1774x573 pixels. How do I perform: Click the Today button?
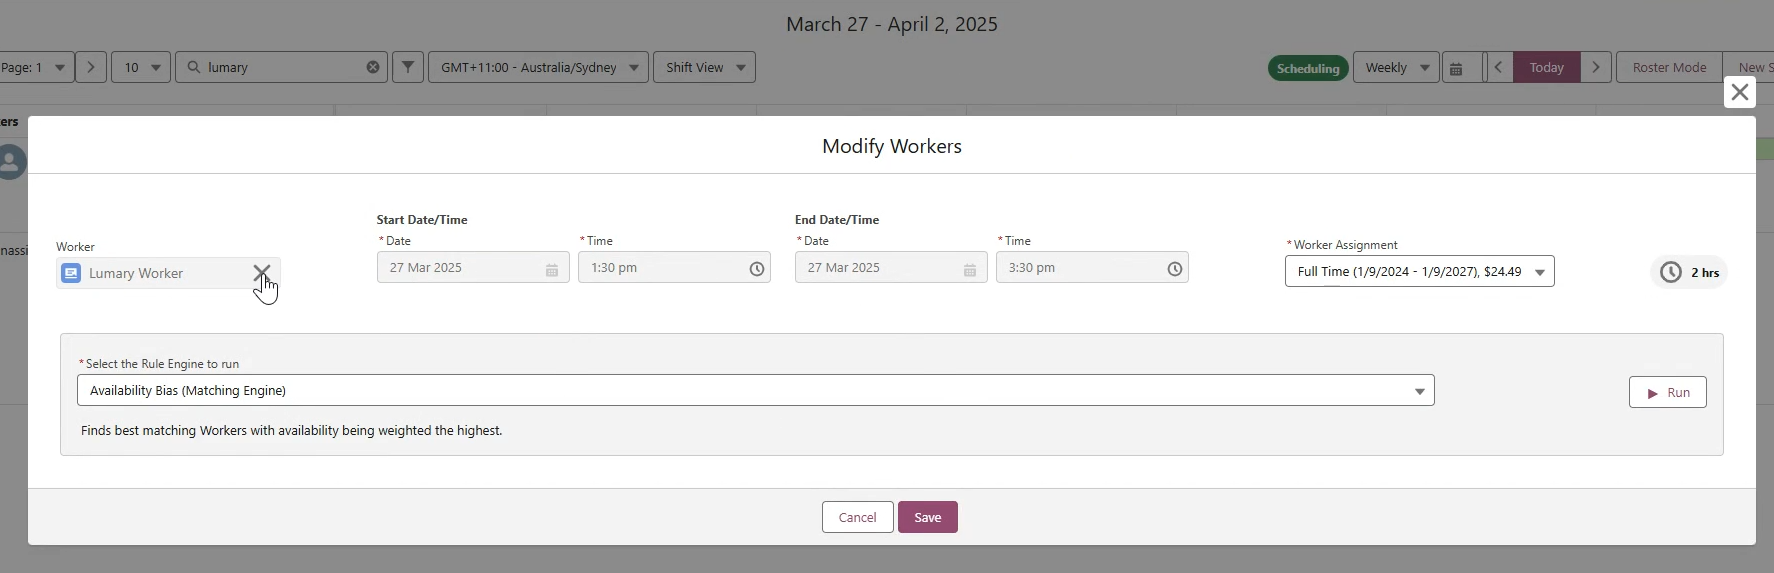tap(1546, 67)
